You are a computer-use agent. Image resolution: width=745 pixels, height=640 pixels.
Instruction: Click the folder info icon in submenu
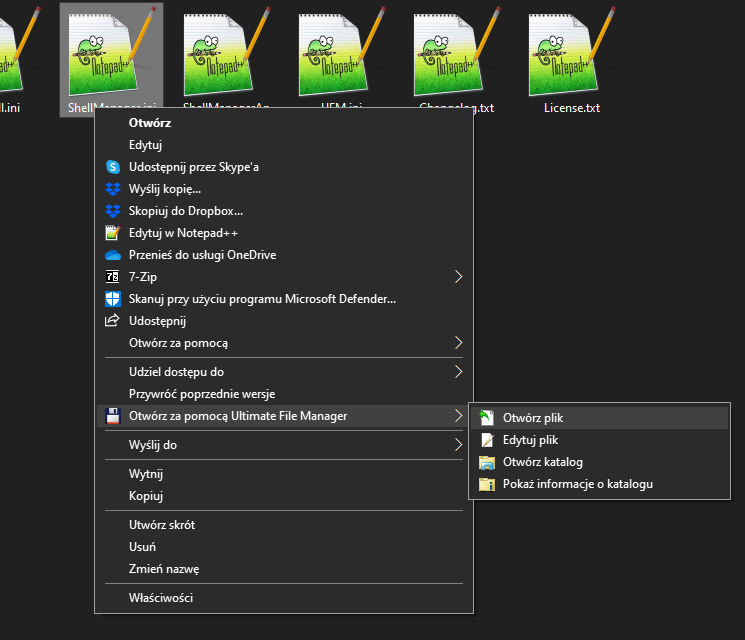[x=487, y=484]
